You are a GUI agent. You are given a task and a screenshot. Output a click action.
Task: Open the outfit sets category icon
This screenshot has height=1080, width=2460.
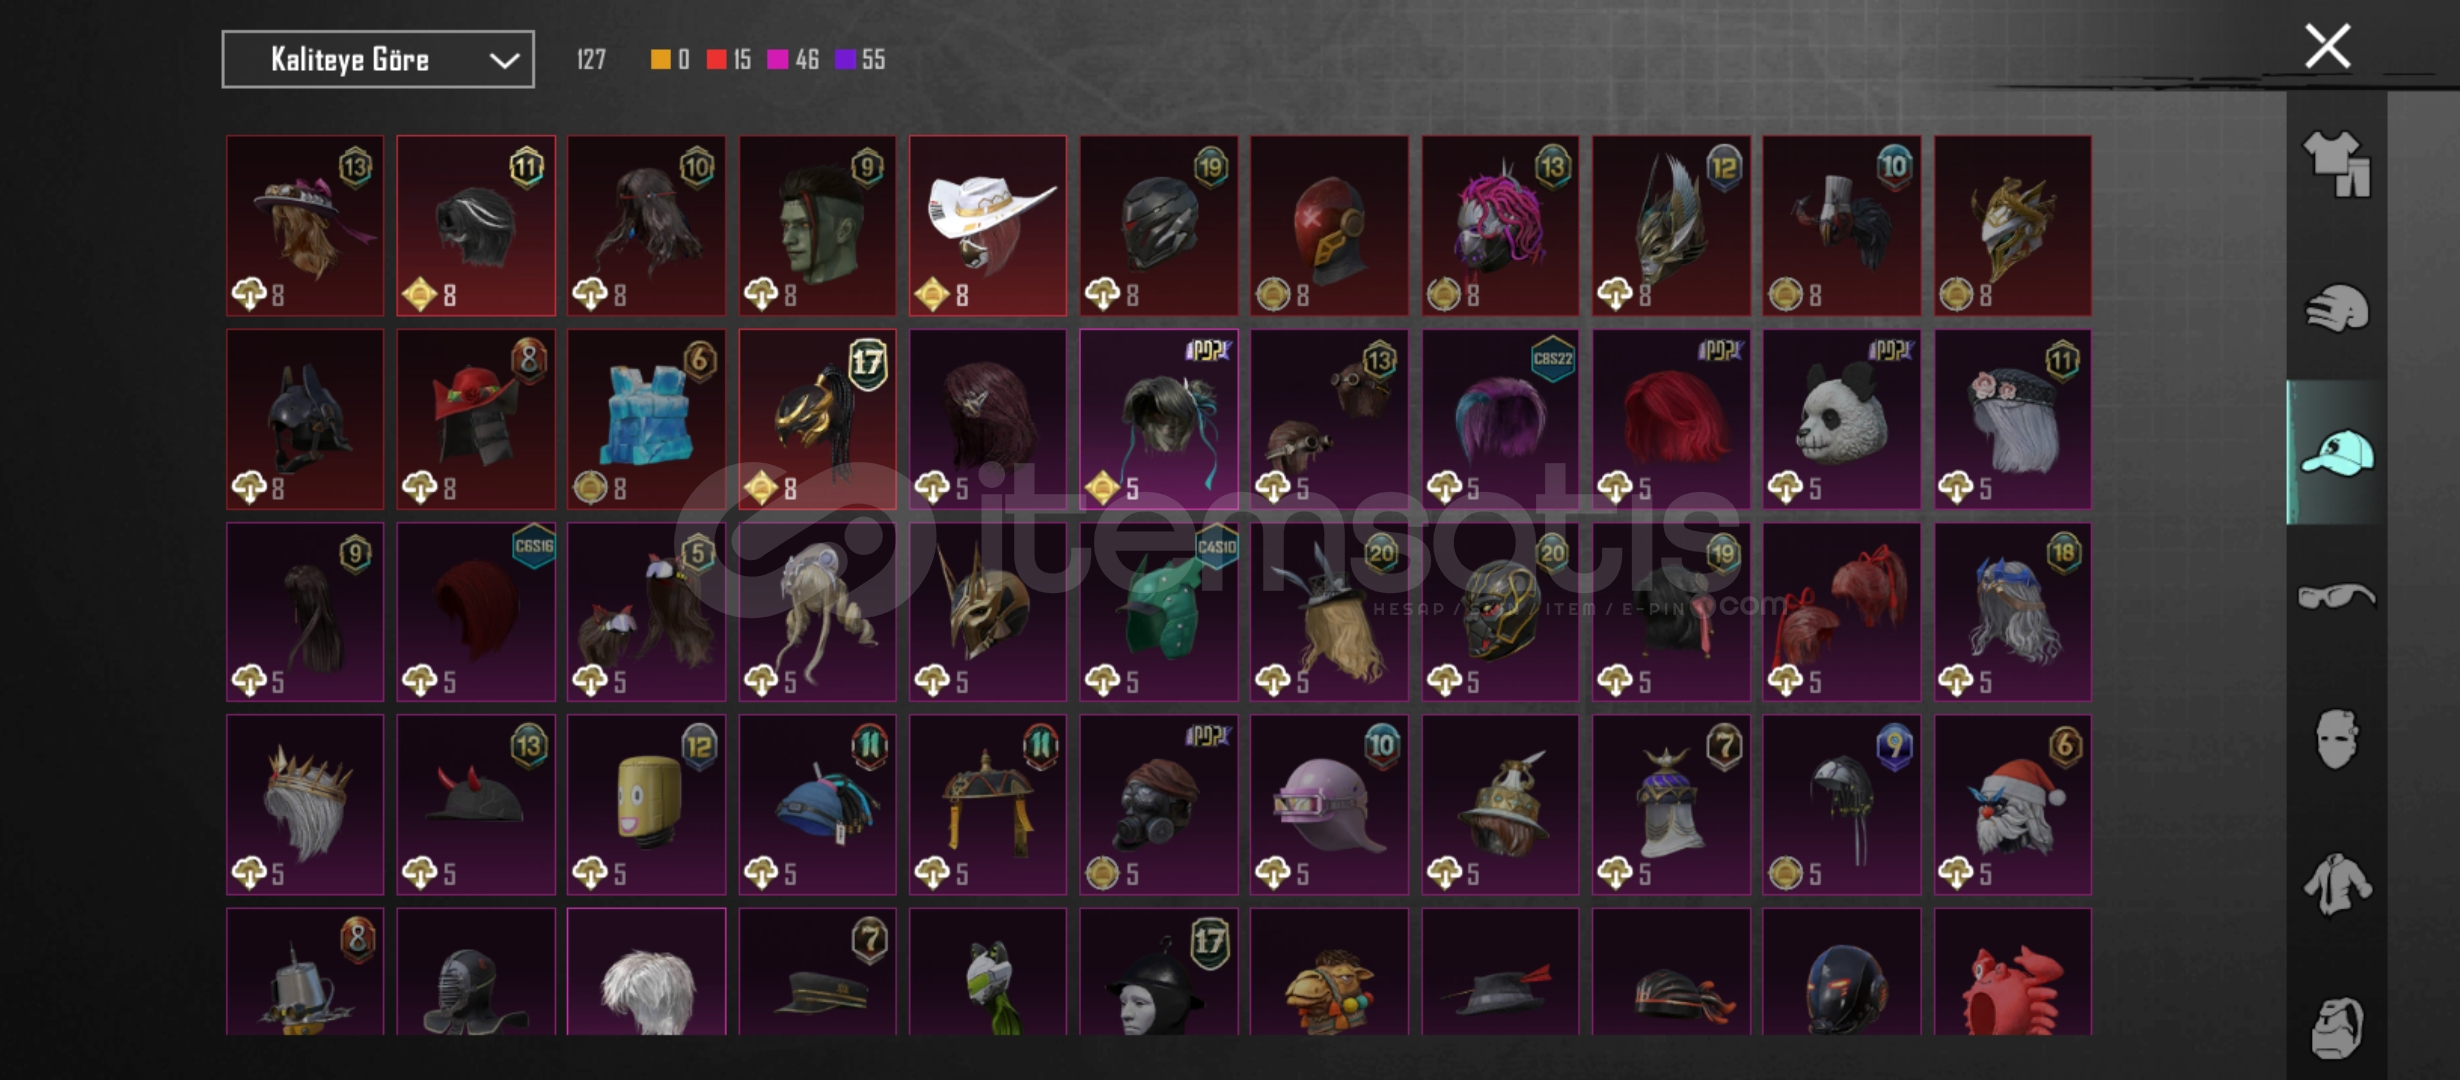(2336, 164)
